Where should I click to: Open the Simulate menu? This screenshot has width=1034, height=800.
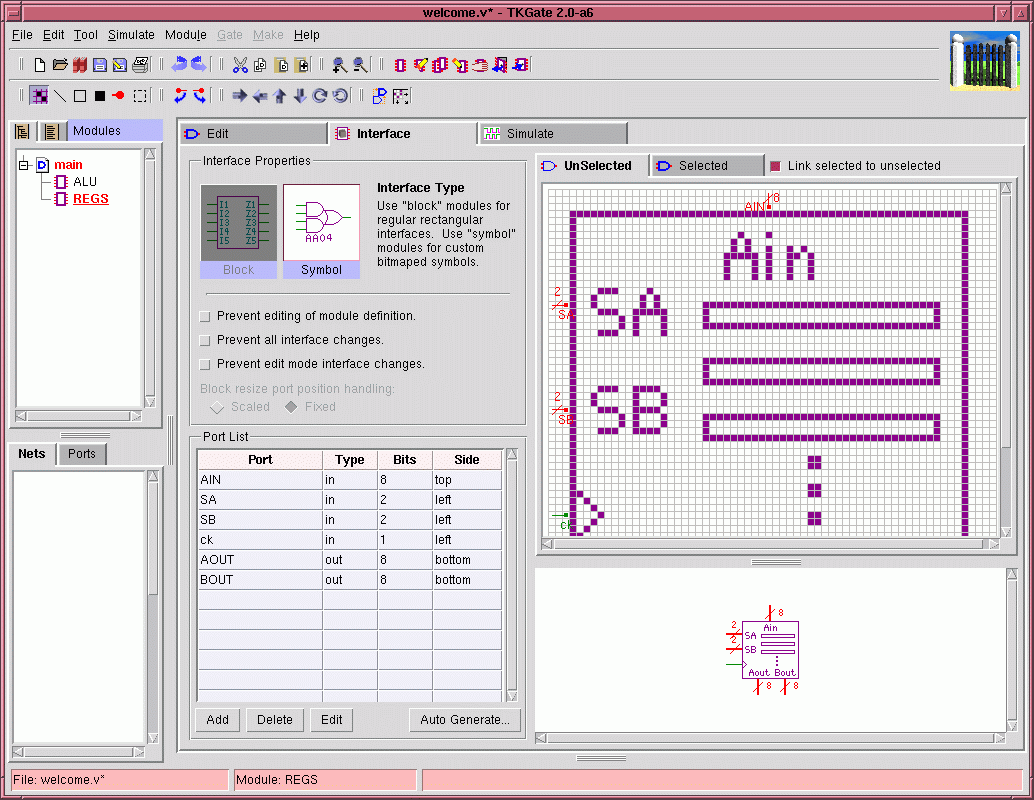[131, 35]
